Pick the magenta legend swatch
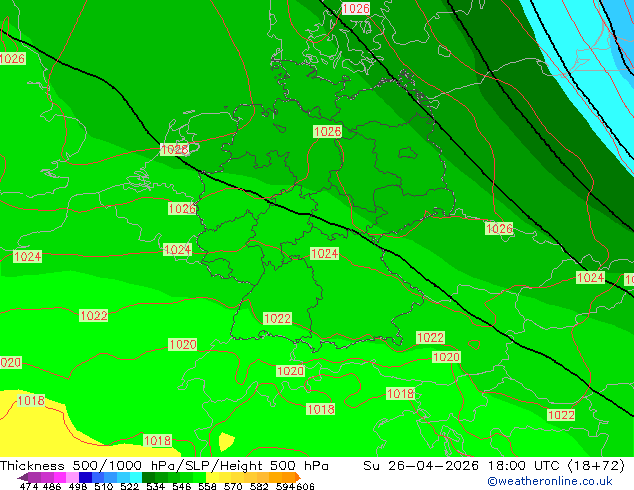634x490 pixels. [x=59, y=477]
